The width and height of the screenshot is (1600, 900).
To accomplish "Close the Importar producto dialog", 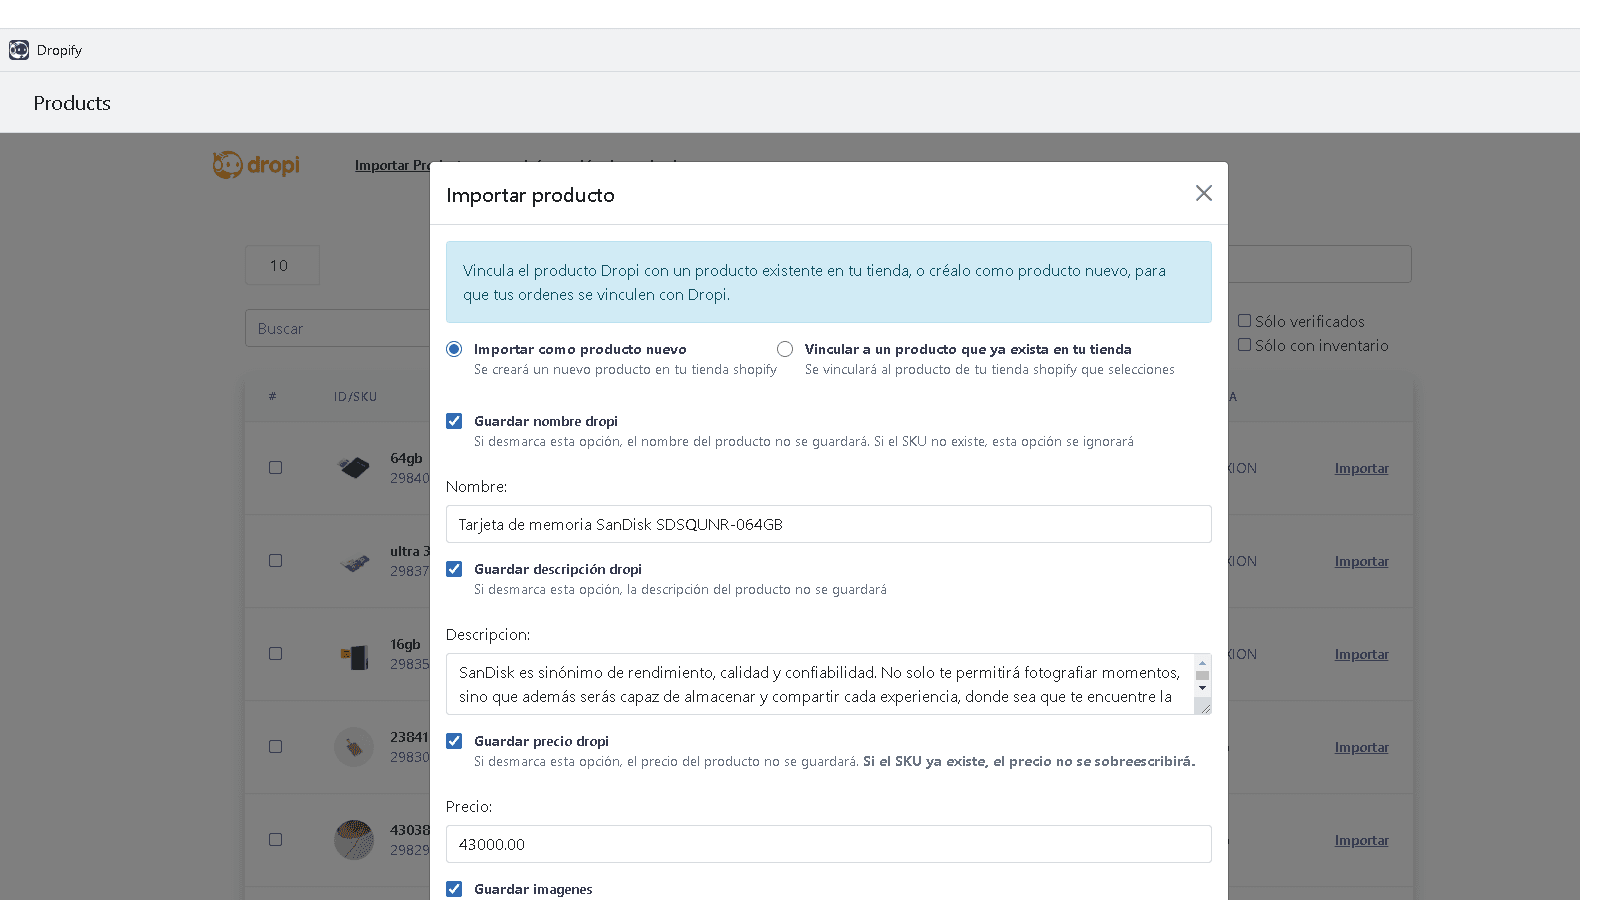I will (1204, 193).
